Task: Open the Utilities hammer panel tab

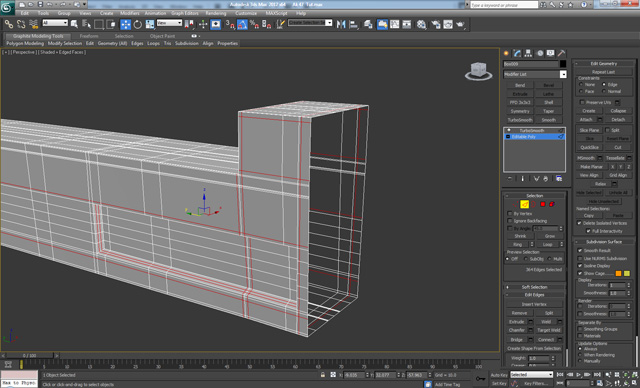Action: pos(562,53)
